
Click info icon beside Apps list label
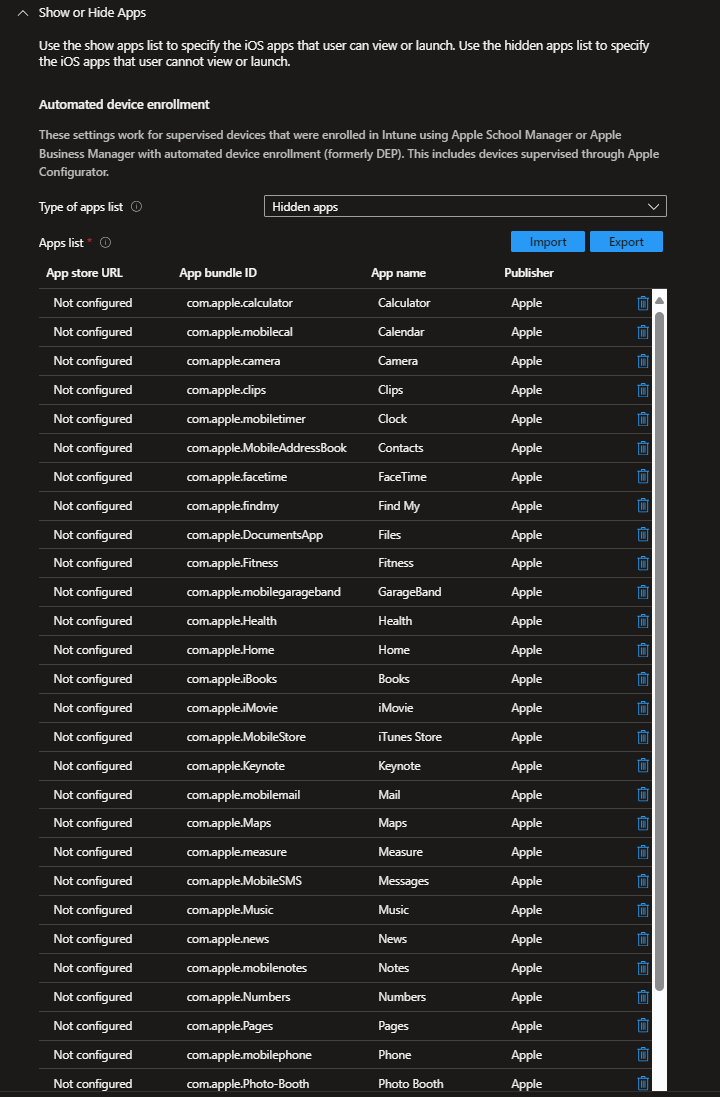pos(105,242)
